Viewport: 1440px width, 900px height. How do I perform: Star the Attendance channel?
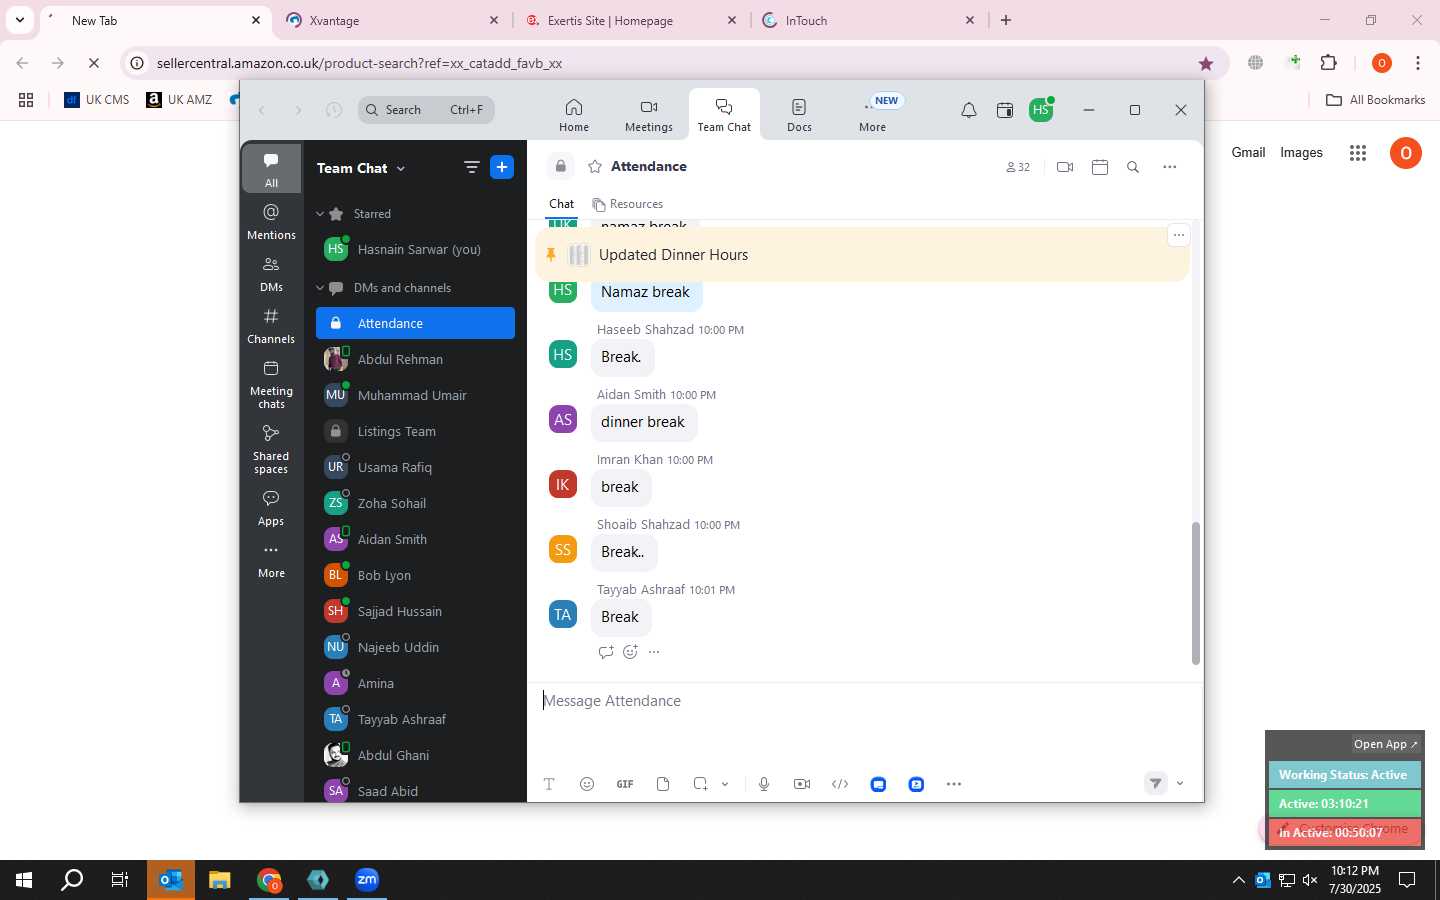point(595,167)
